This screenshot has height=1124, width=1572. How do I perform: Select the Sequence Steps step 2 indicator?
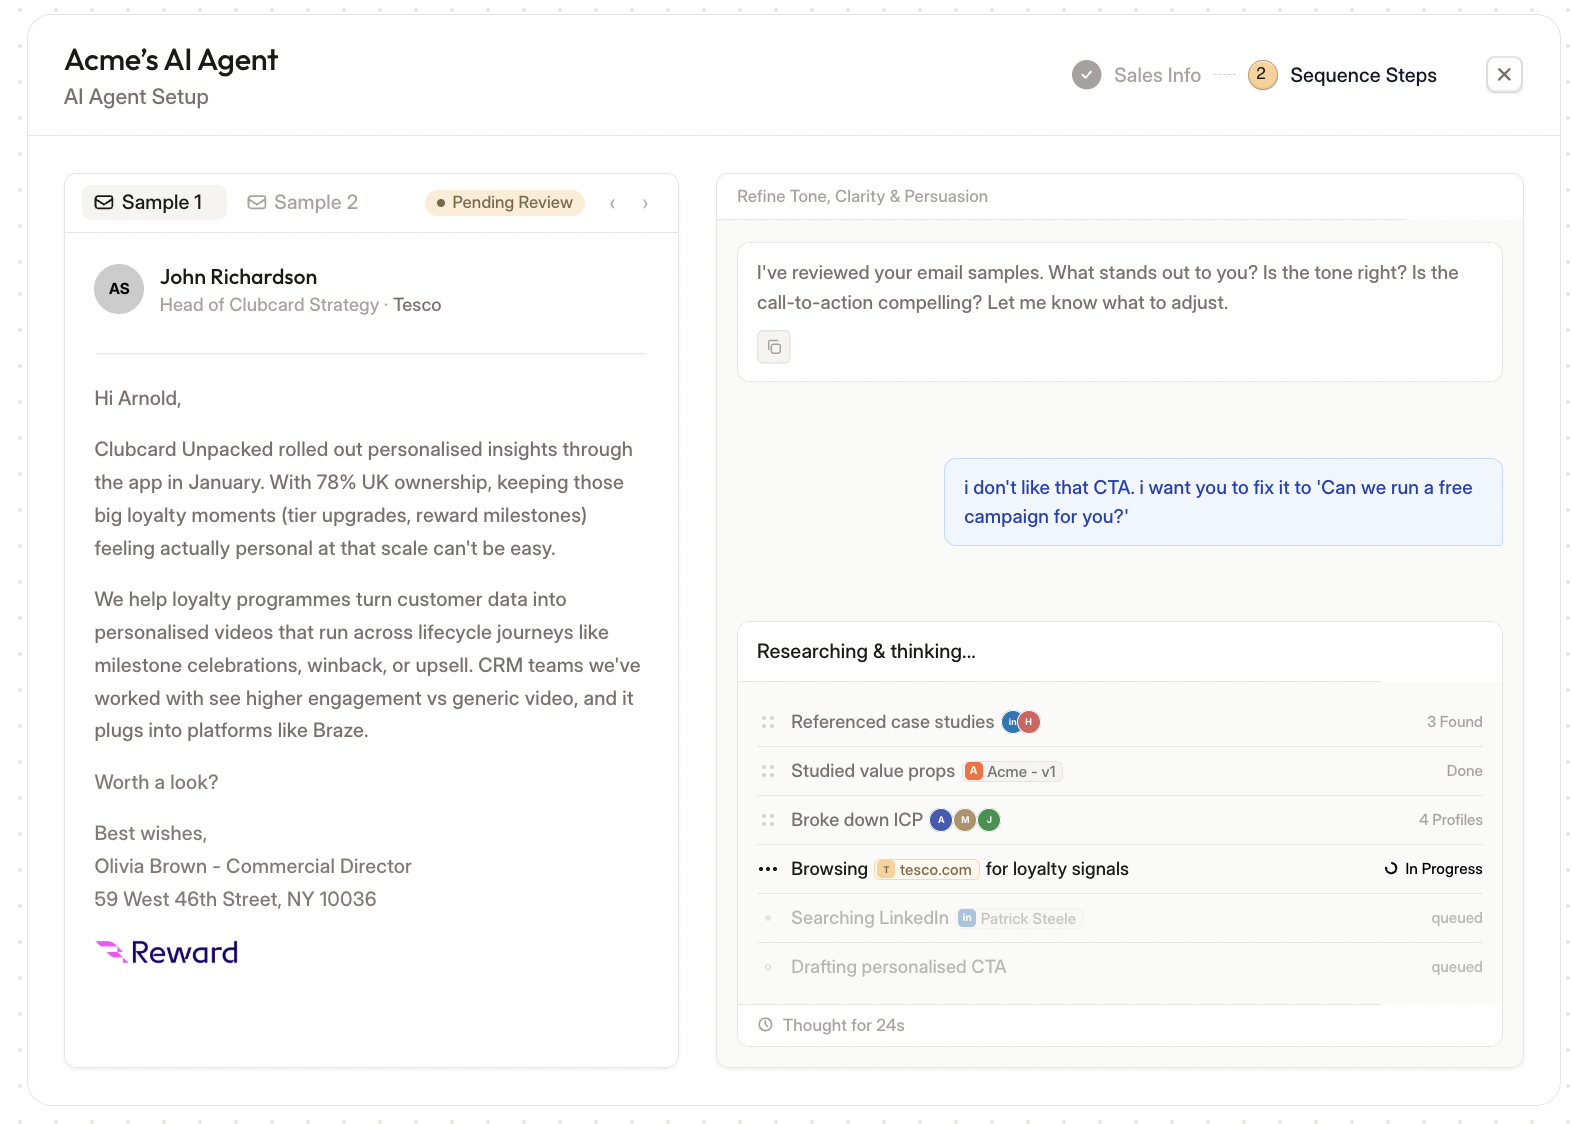tap(1262, 75)
